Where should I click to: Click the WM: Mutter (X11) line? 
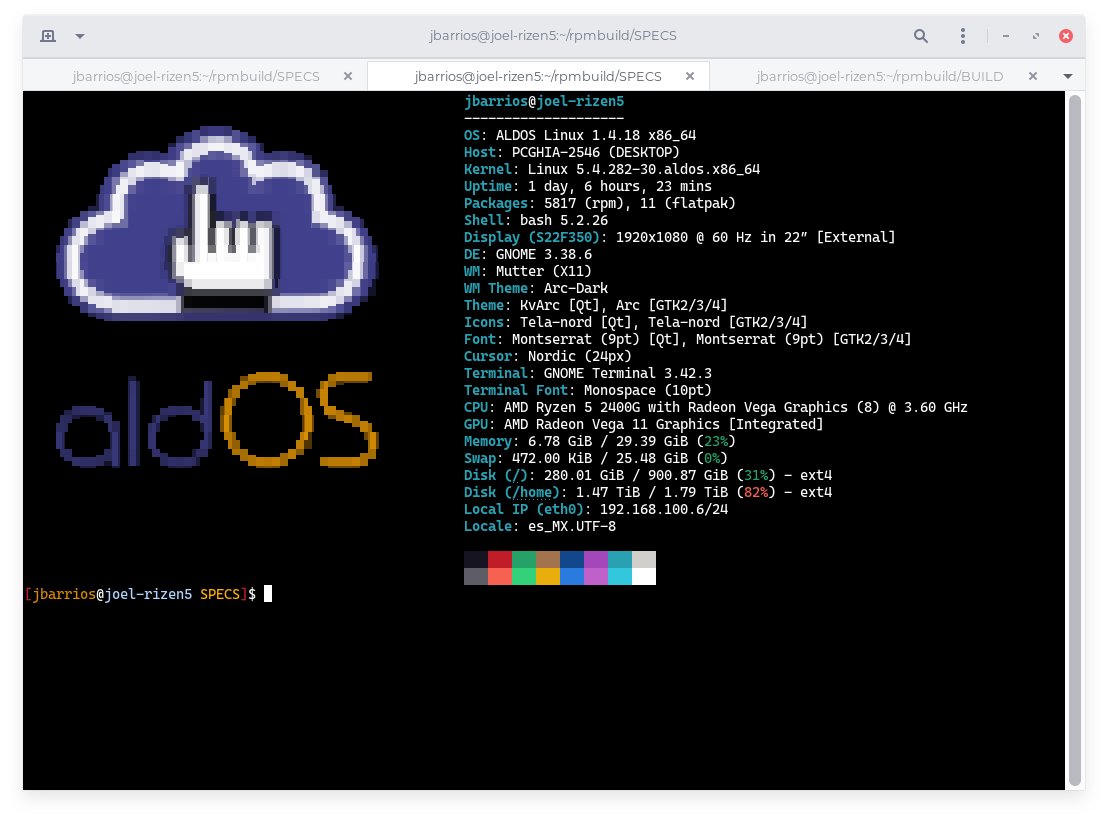527,271
